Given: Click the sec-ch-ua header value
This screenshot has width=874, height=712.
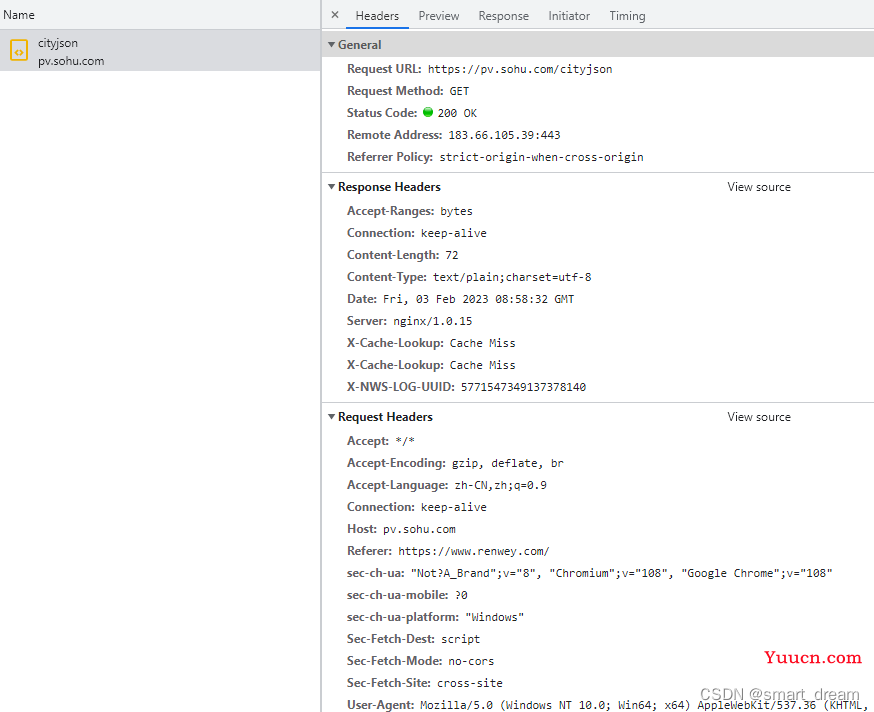Looking at the screenshot, I should click(x=621, y=573).
